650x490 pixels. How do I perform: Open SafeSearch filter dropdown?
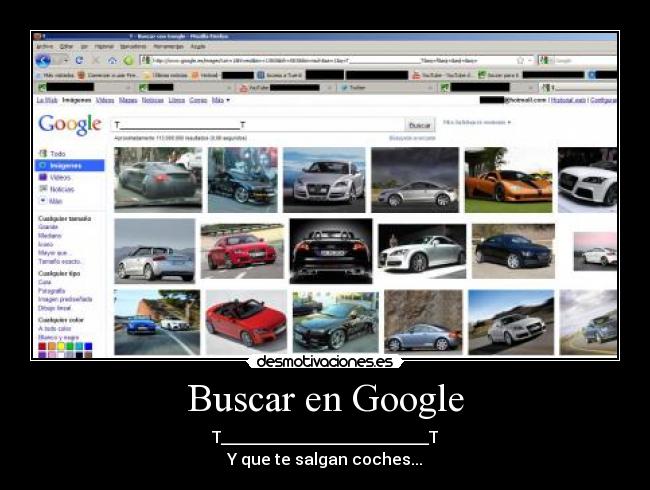point(477,122)
